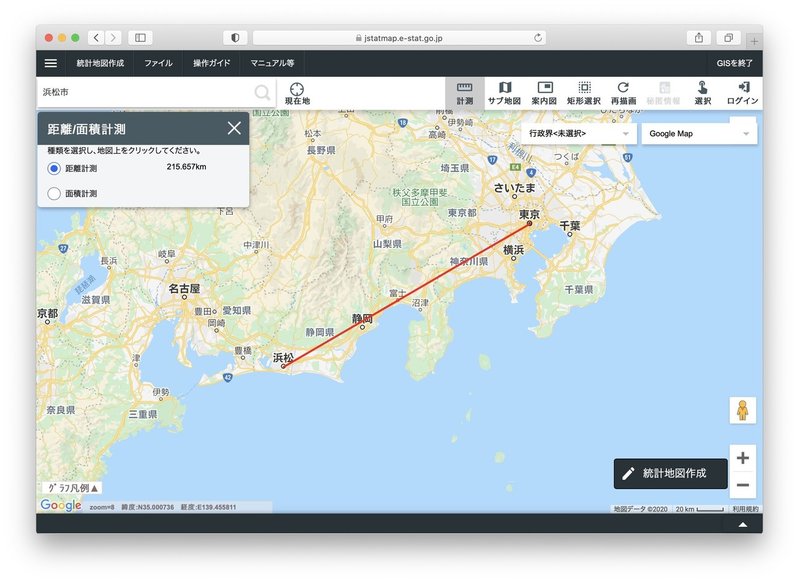Click the search magnifier icon
Image resolution: width=800 pixels, height=583 pixels.
click(262, 92)
